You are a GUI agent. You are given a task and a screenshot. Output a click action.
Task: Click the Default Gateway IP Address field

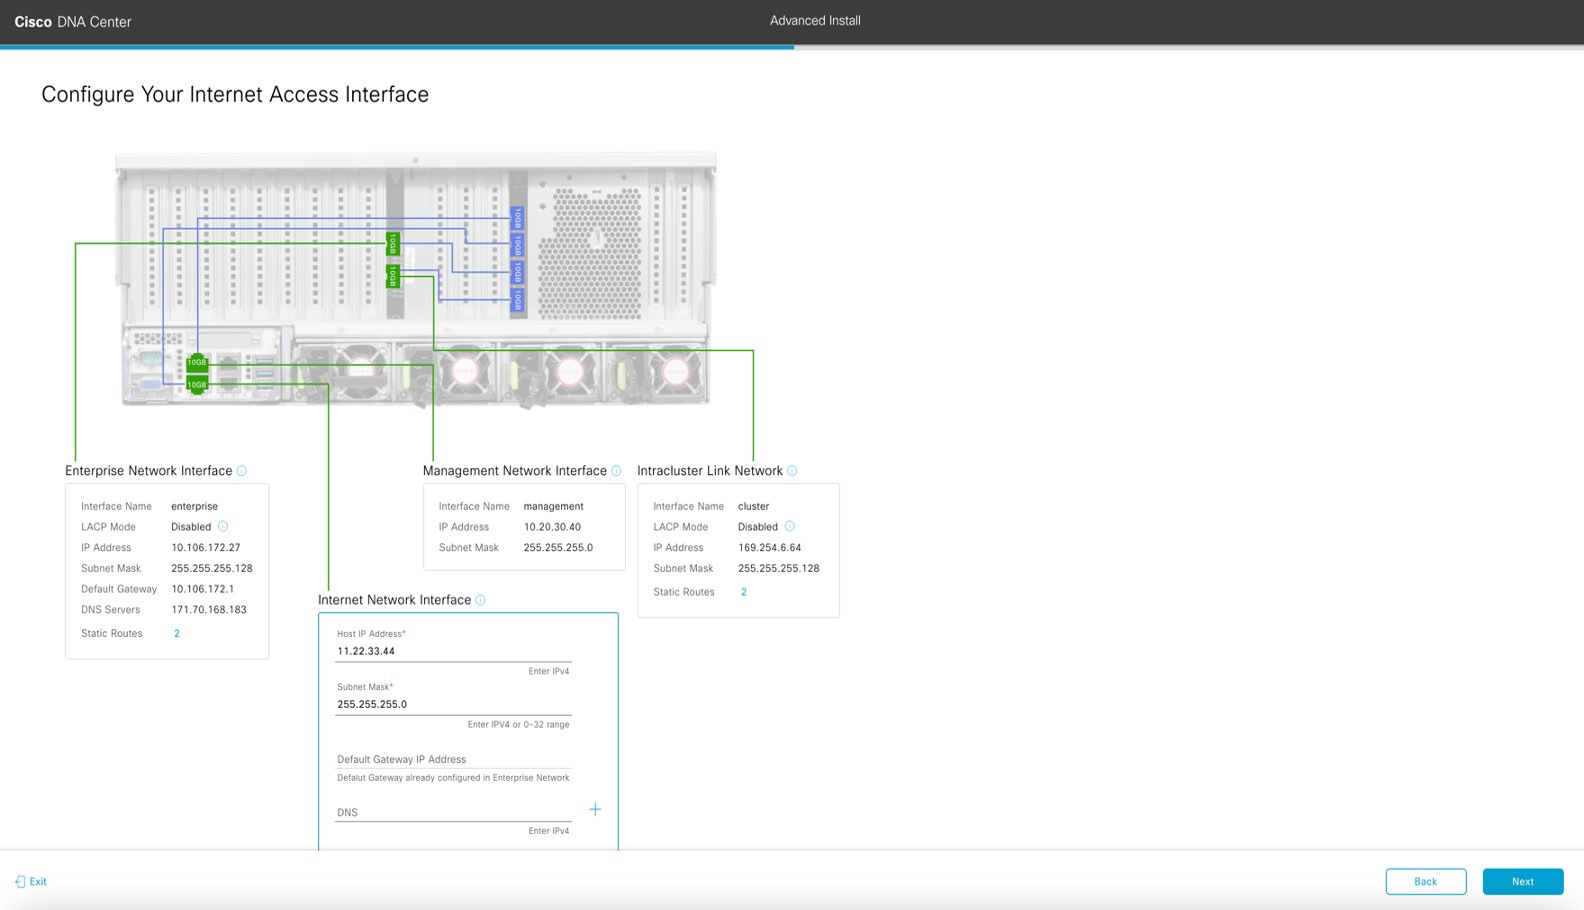[452, 759]
